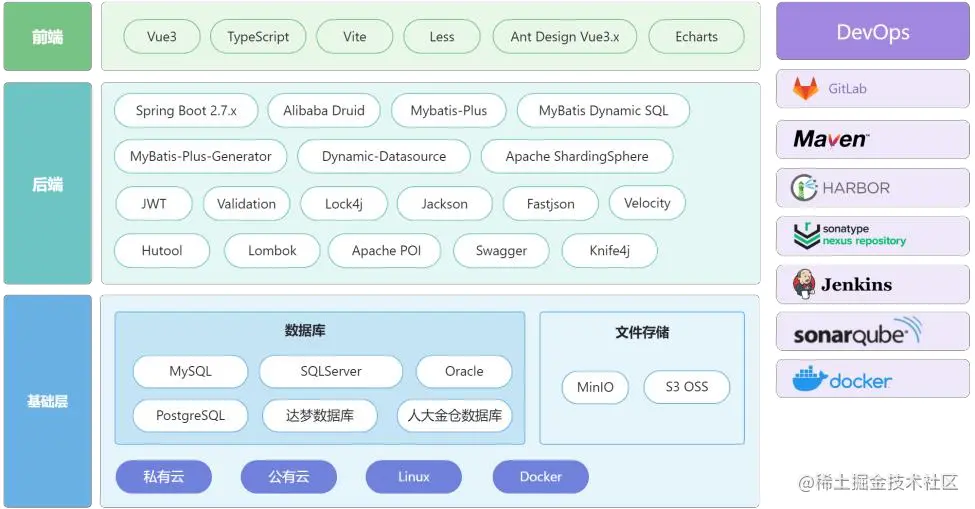Click the Jenkins butler mascot icon
Viewport: 975px width, 509px height.
coord(804,284)
